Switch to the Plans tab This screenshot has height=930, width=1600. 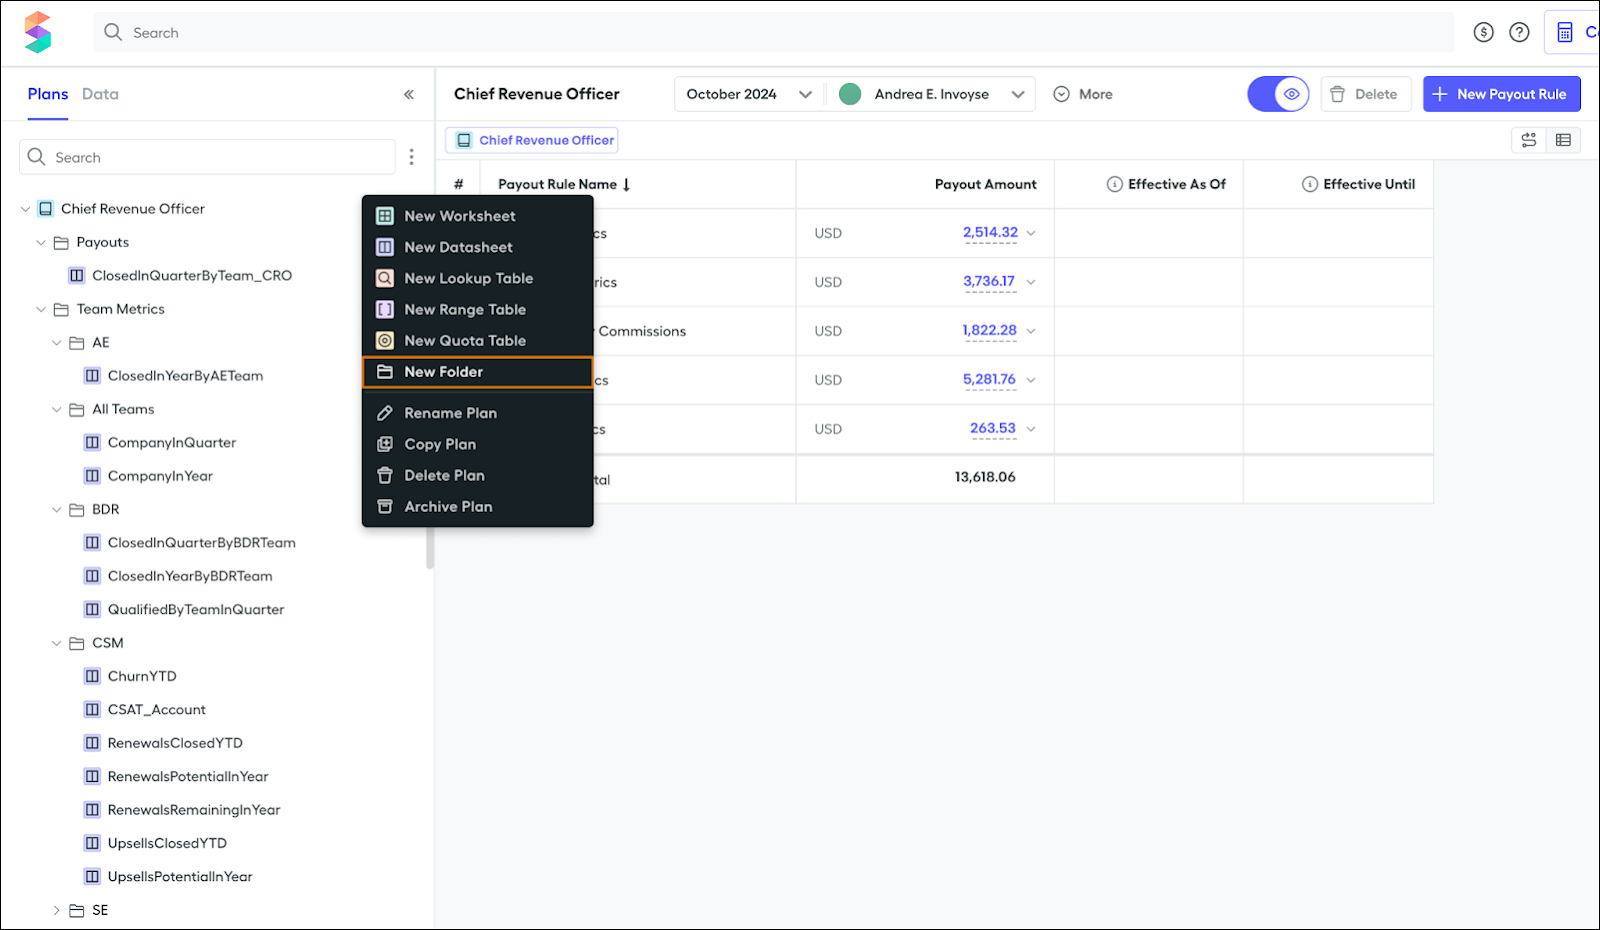pyautogui.click(x=48, y=94)
